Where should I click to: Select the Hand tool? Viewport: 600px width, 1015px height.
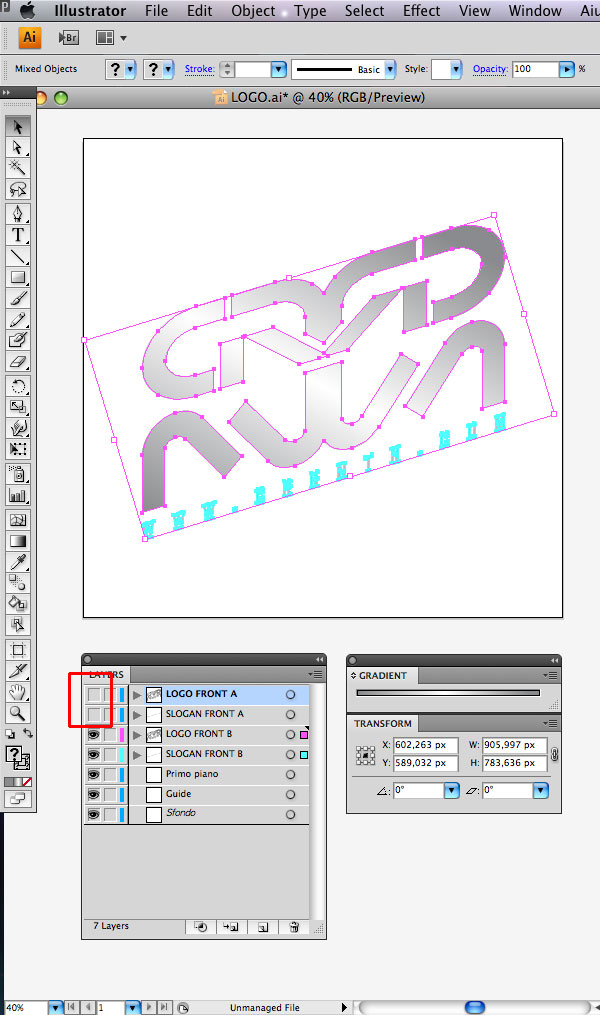[17, 693]
